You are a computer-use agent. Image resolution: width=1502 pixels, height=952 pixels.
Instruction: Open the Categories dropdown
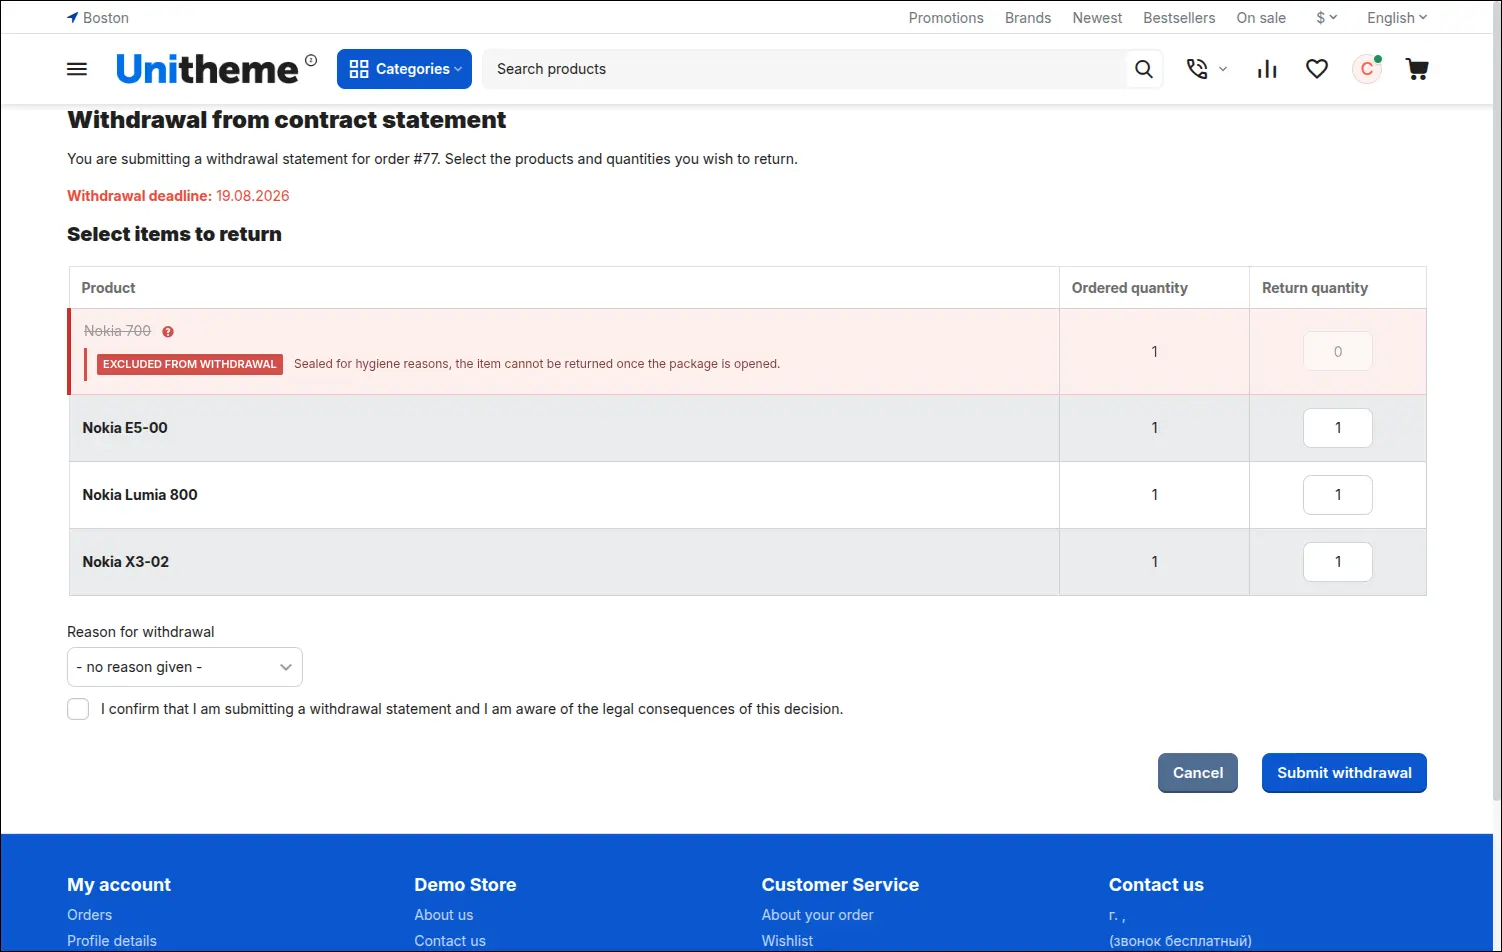click(404, 69)
